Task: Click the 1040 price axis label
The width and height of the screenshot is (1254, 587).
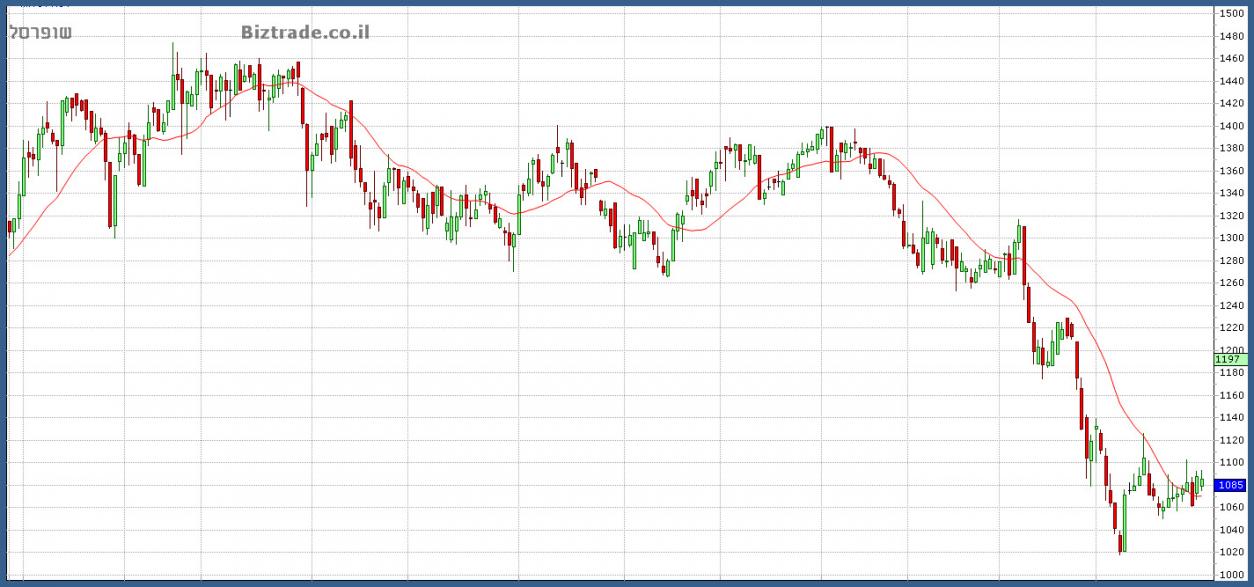Action: point(1230,530)
